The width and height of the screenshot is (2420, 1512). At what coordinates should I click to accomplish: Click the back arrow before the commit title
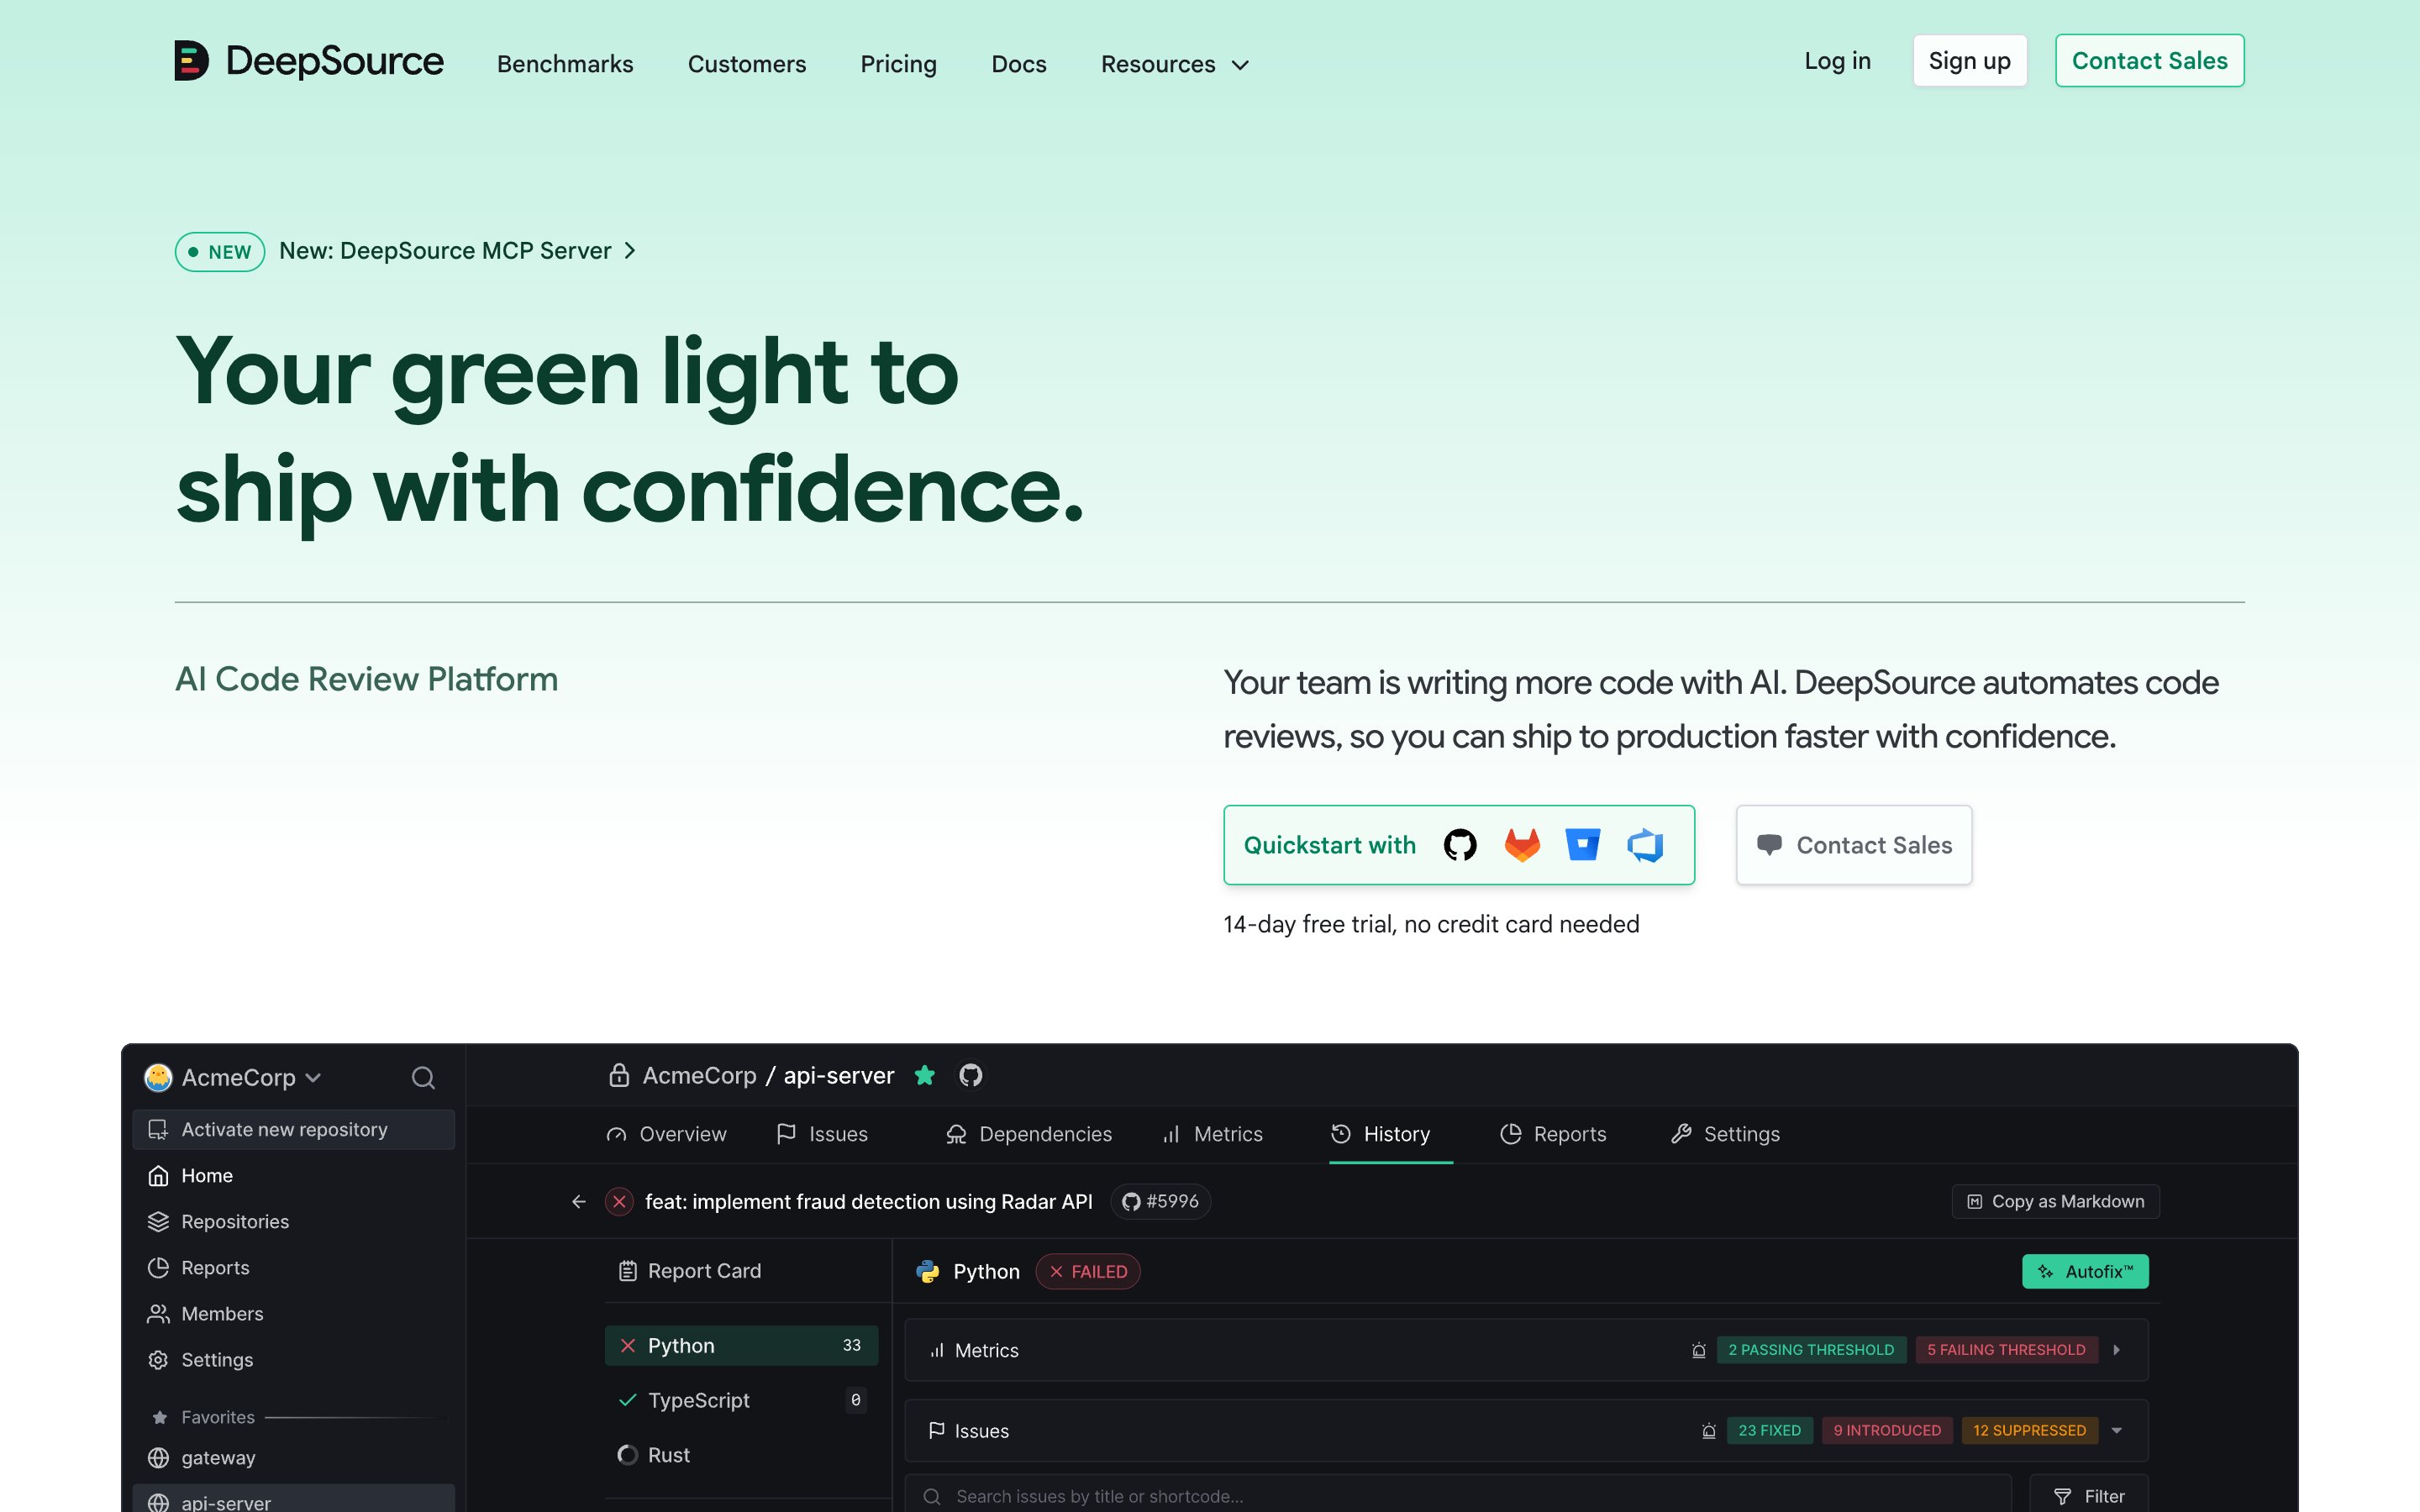(x=579, y=1201)
